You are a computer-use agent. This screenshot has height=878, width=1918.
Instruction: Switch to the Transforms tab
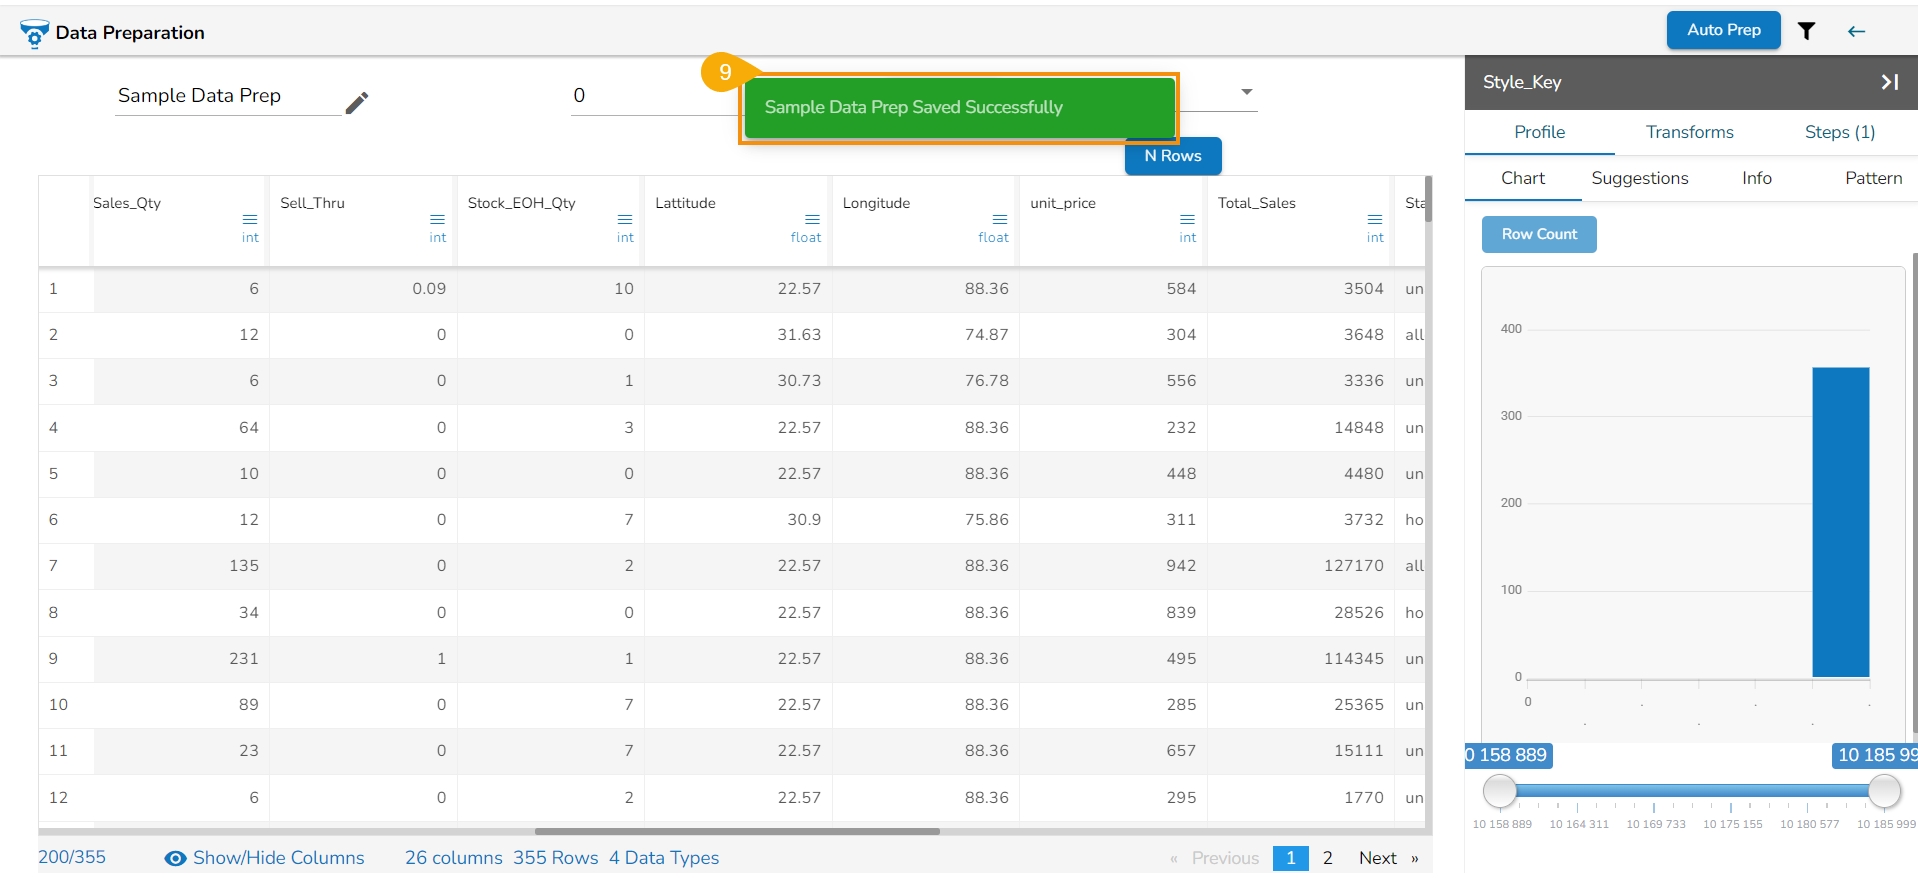[1689, 132]
